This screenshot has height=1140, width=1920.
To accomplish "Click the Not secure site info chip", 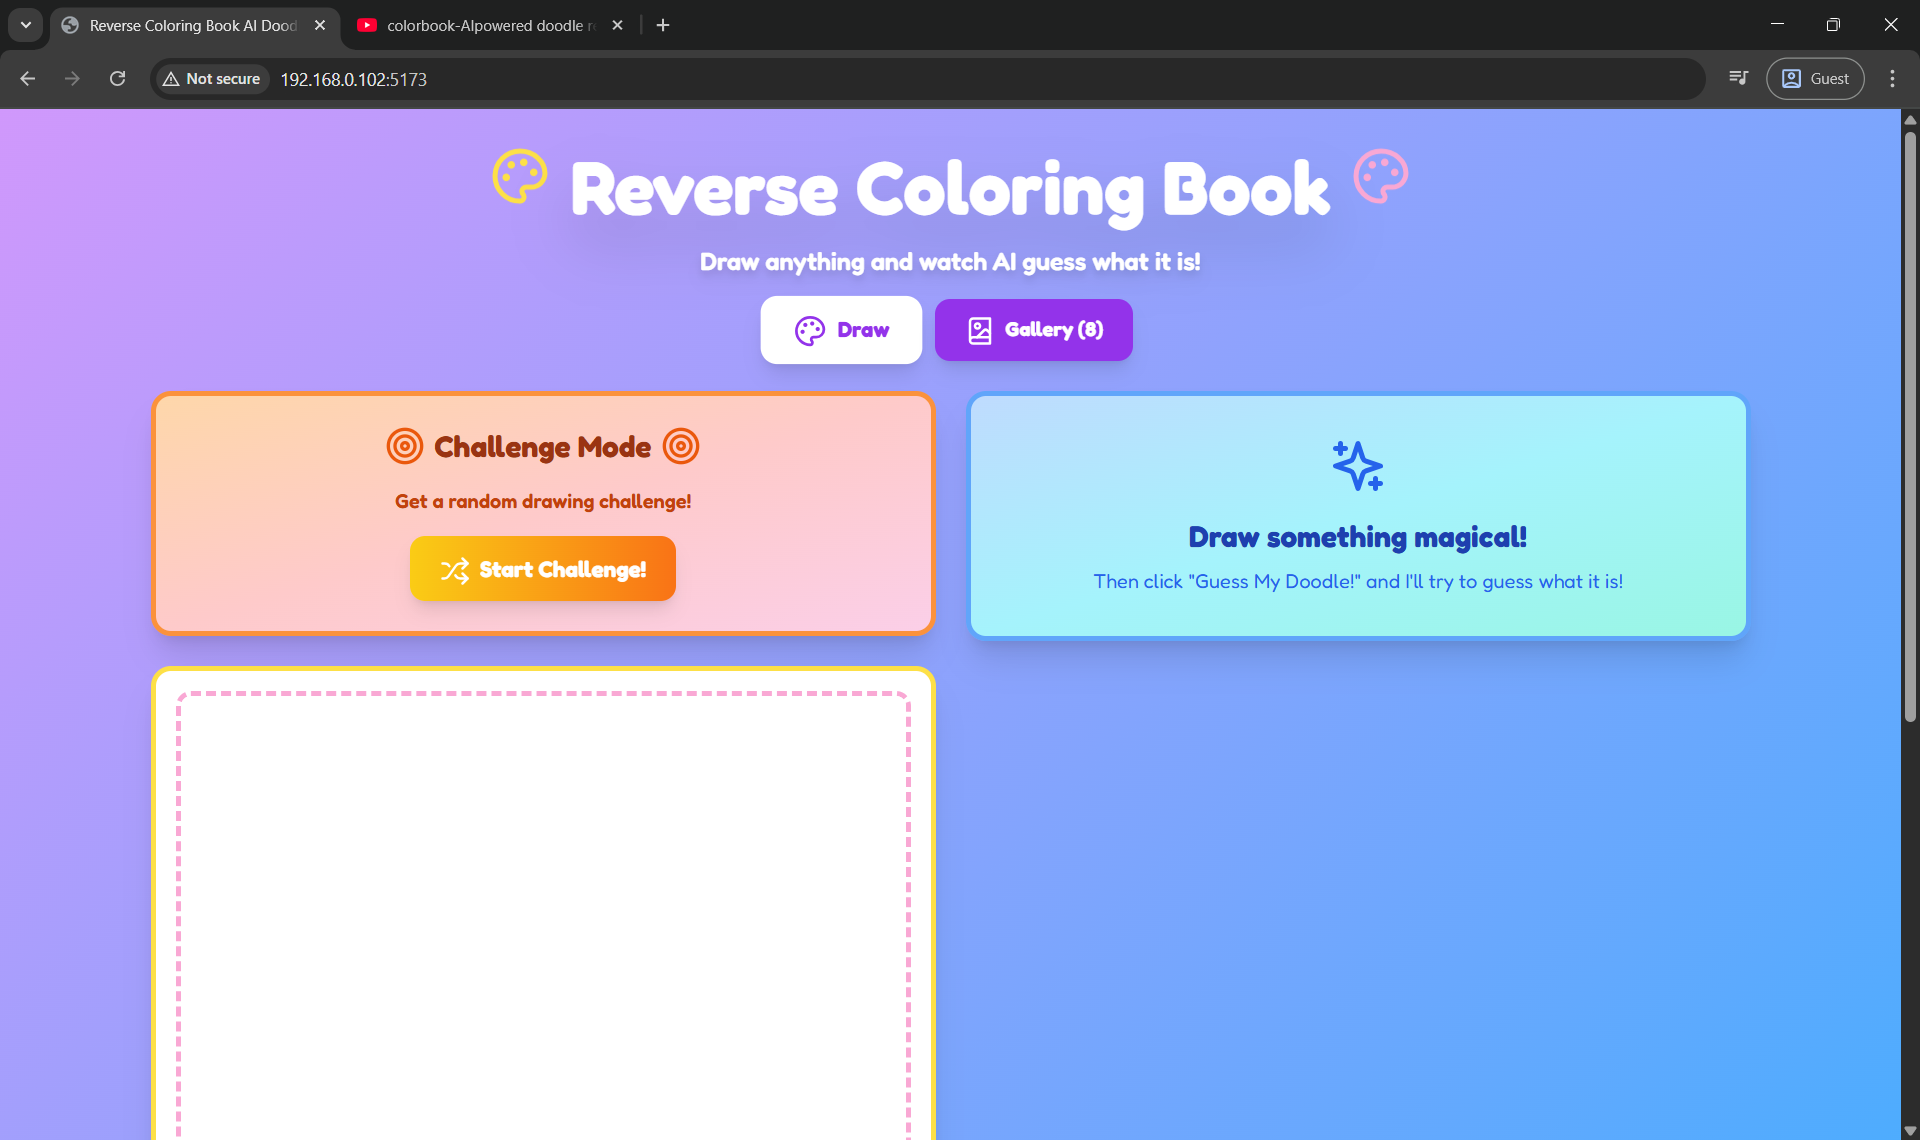I will click(x=211, y=79).
